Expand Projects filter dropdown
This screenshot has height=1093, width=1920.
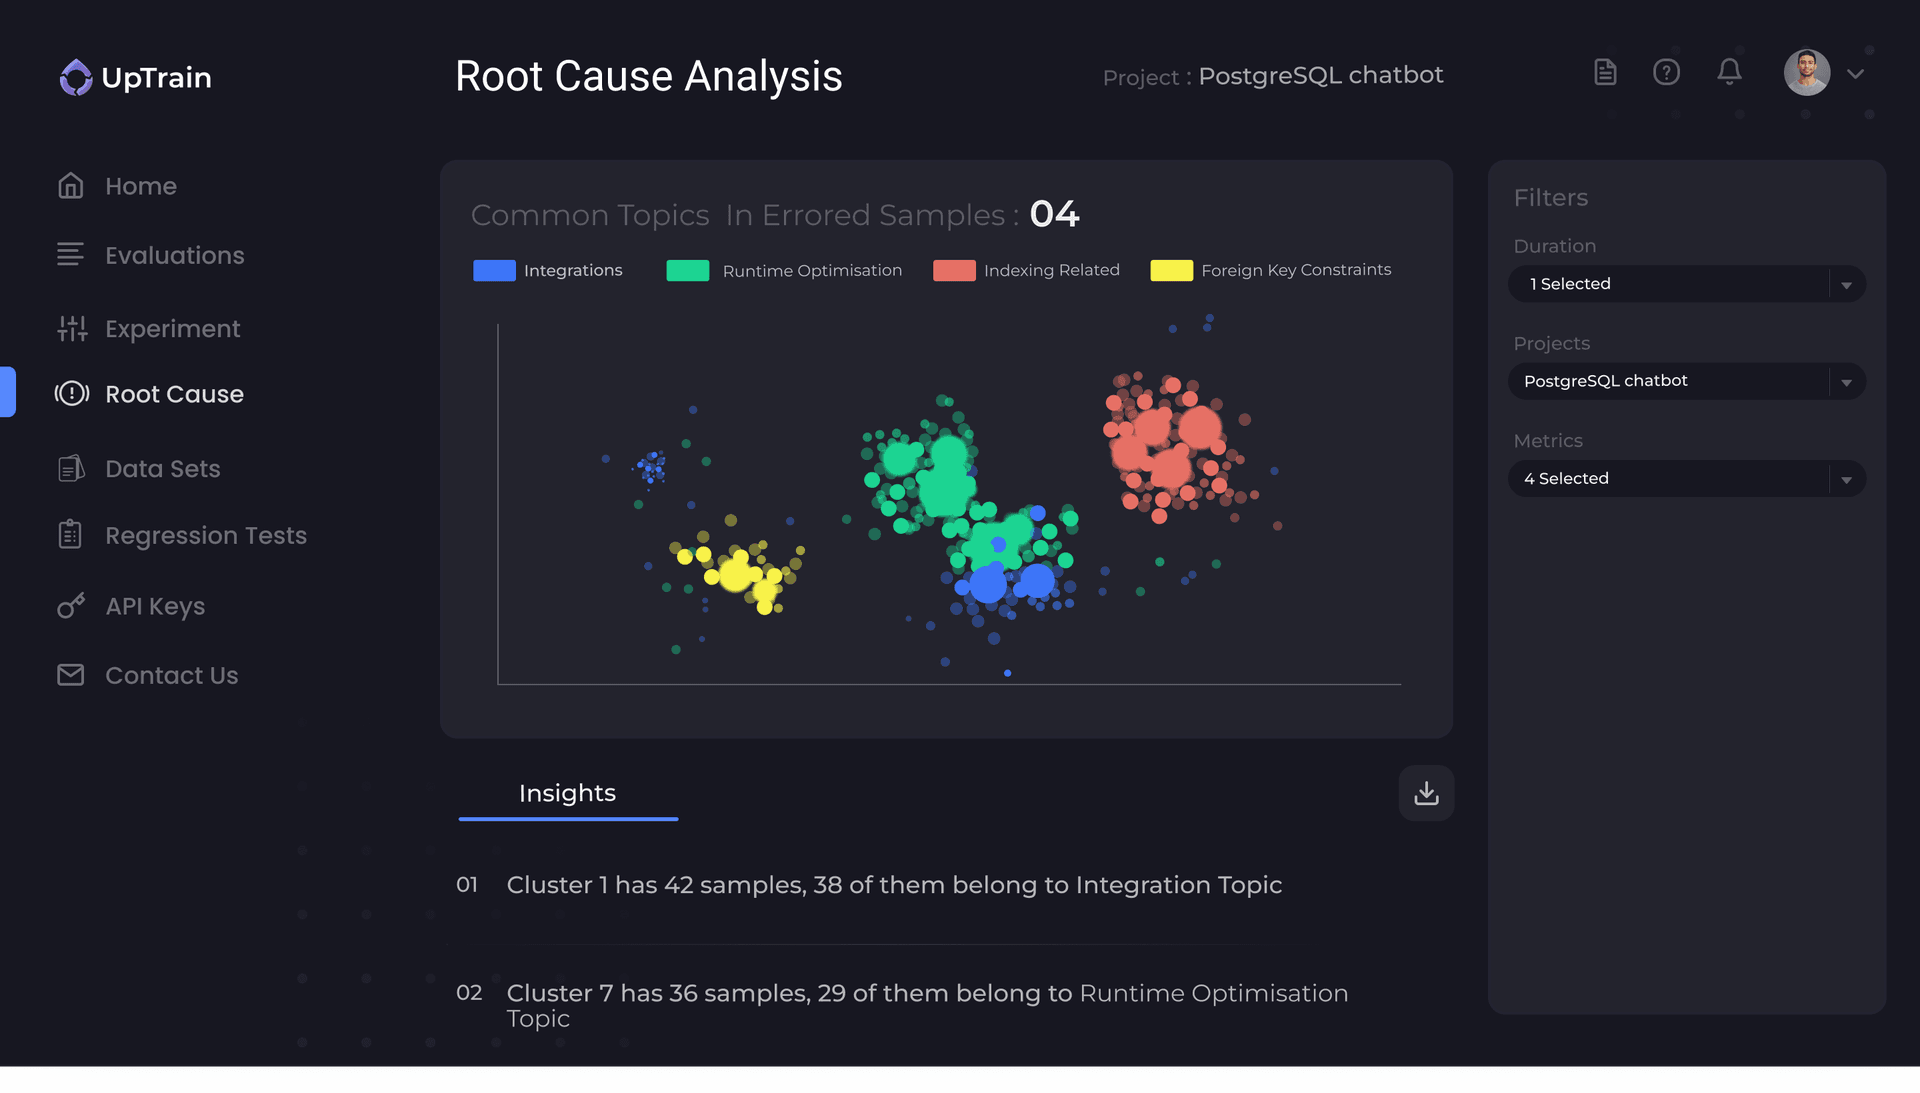coord(1687,381)
